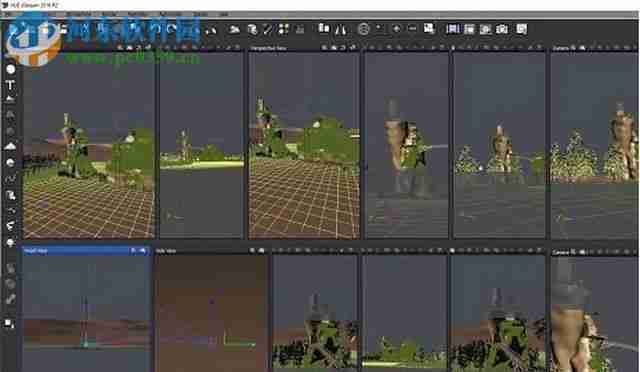The height and width of the screenshot is (372, 640).
Task: Click the diagonal pencil icon in top toolbar
Action: pos(268,29)
